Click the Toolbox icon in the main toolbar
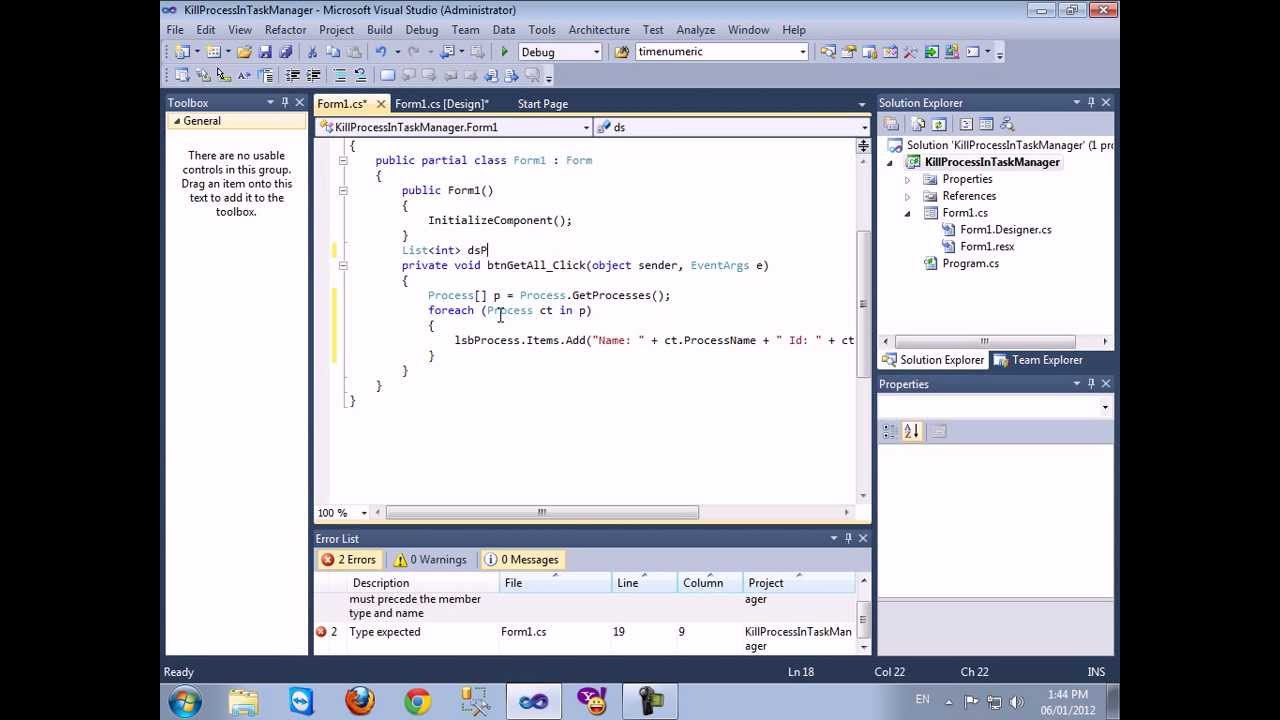1280x720 pixels. [911, 51]
